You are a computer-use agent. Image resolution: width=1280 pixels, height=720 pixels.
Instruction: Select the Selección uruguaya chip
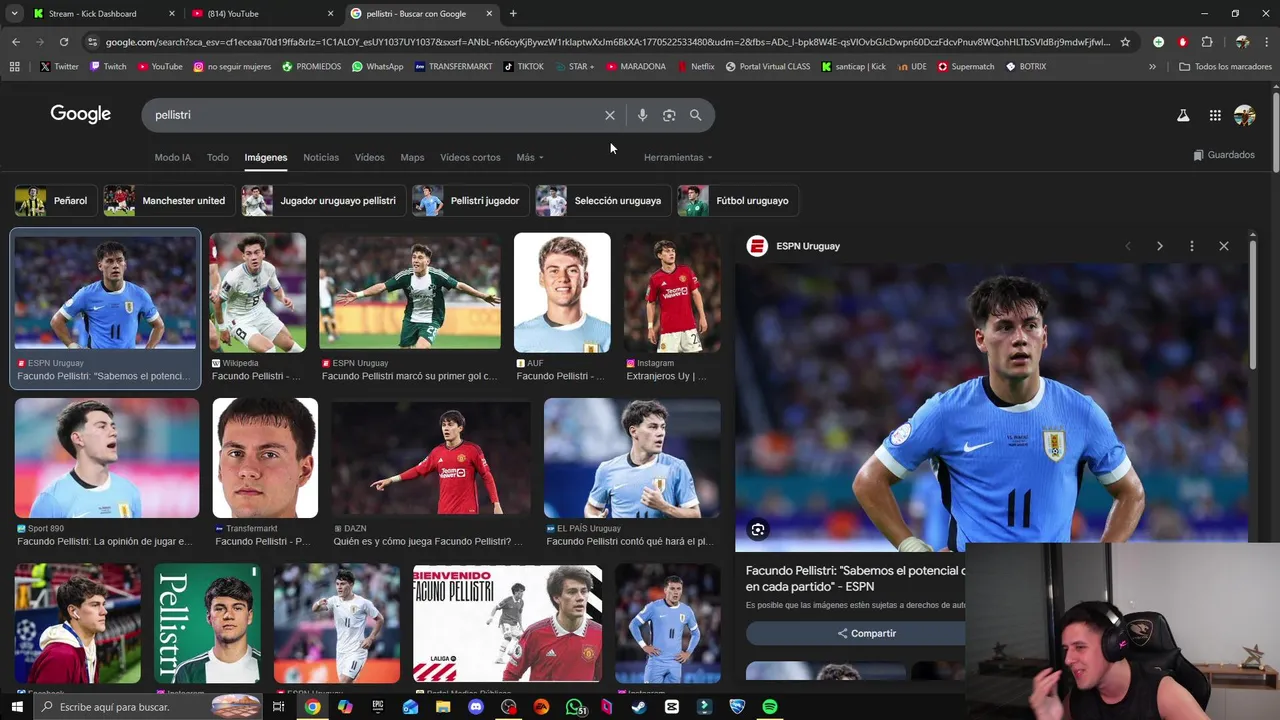click(603, 201)
